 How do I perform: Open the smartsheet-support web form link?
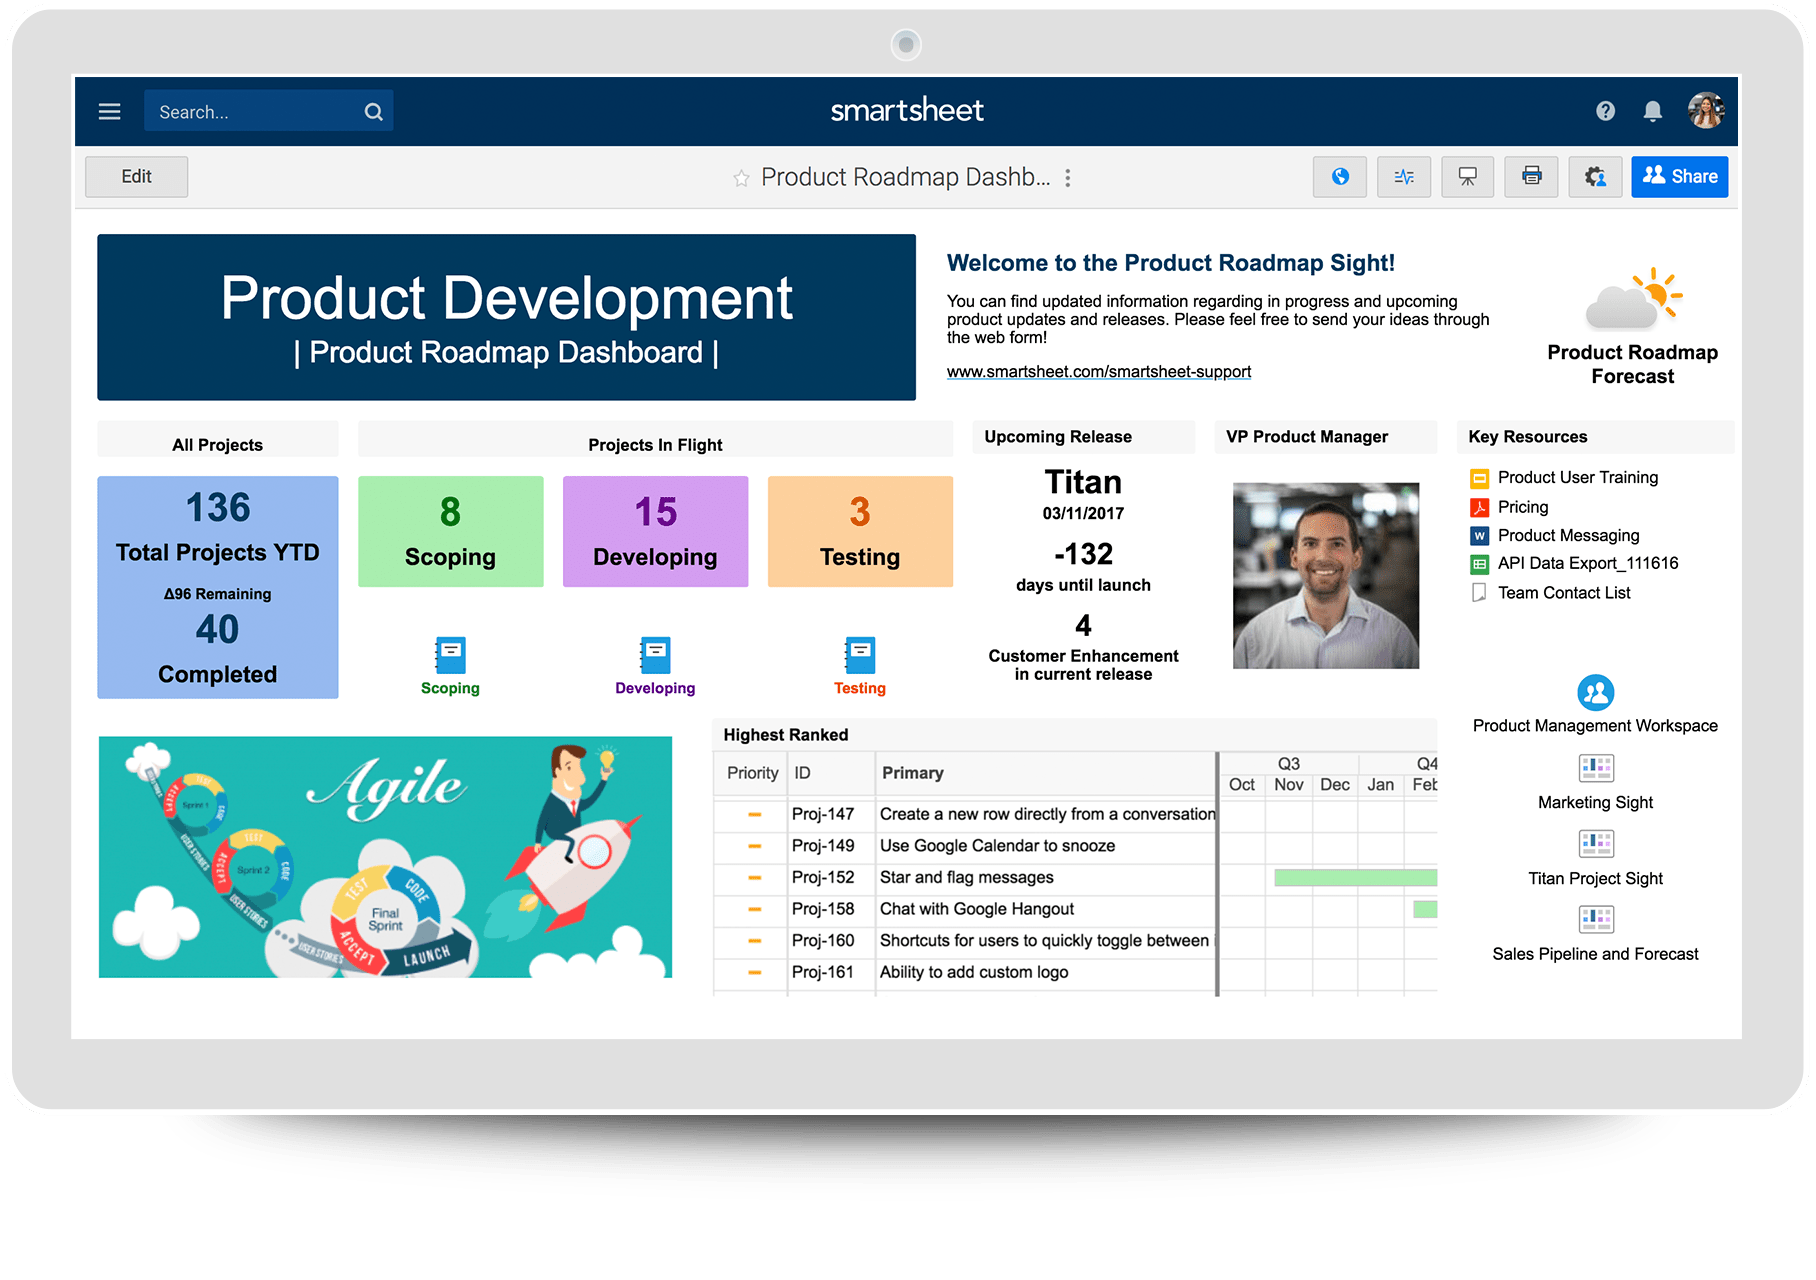(1098, 372)
